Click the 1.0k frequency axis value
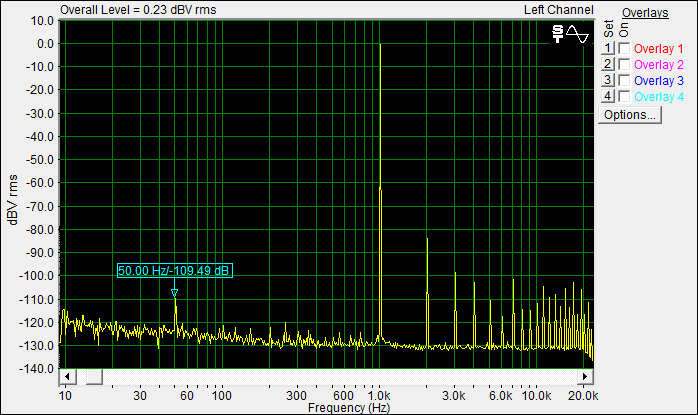The image size is (698, 415). coord(379,395)
